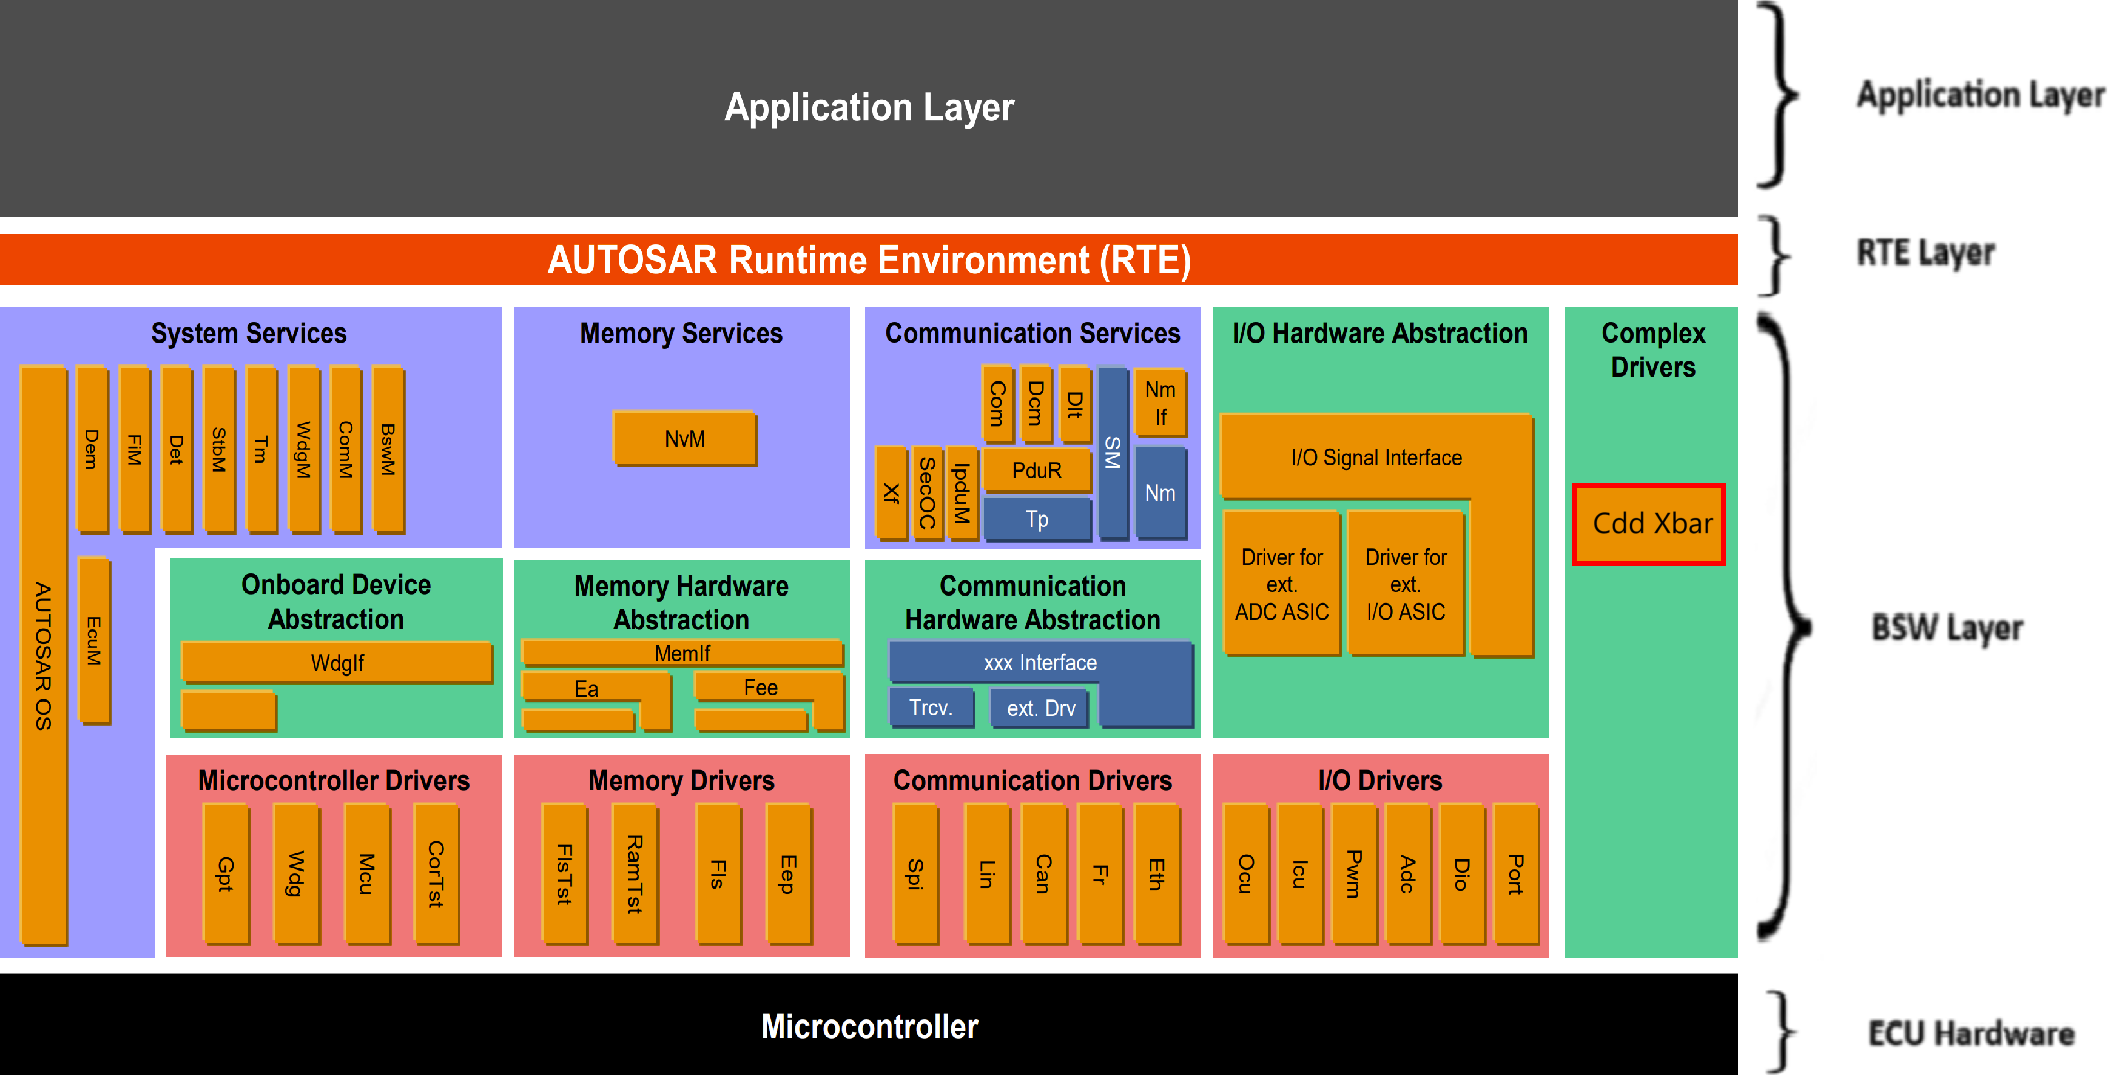Select the PduR module box
This screenshot has height=1075, width=2124.
tap(1036, 470)
